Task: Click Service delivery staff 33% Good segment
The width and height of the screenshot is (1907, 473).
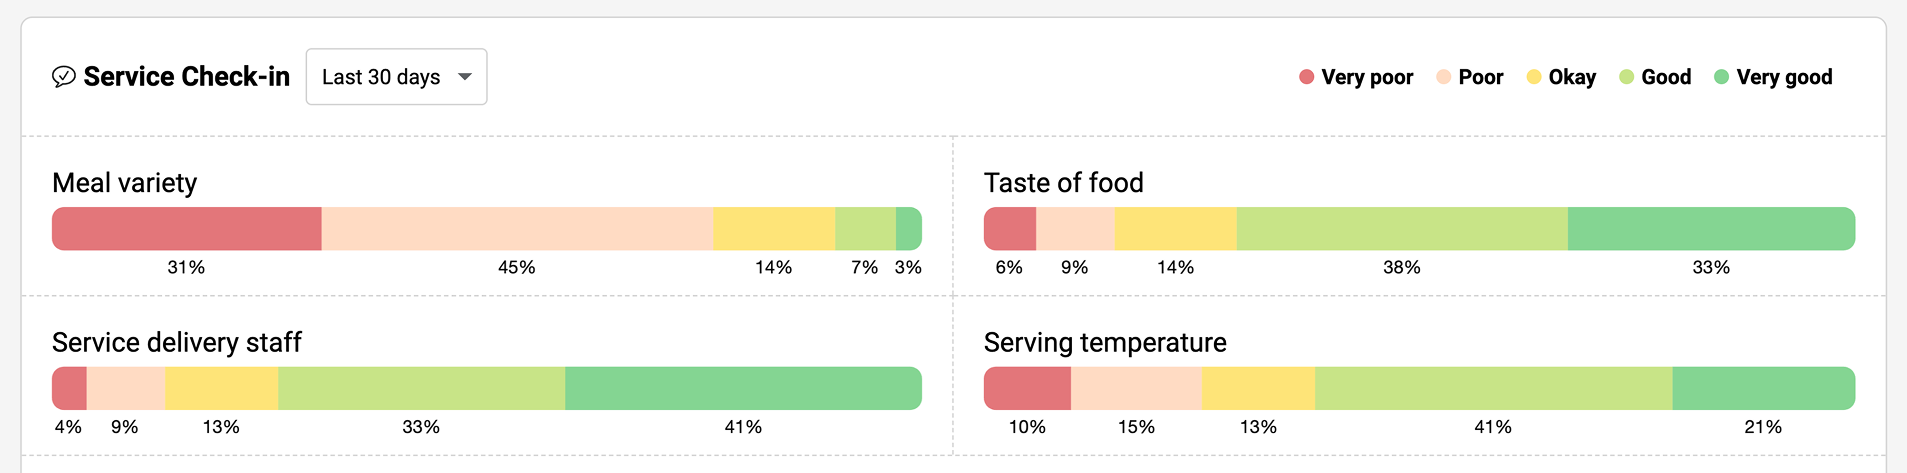Action: tap(421, 388)
